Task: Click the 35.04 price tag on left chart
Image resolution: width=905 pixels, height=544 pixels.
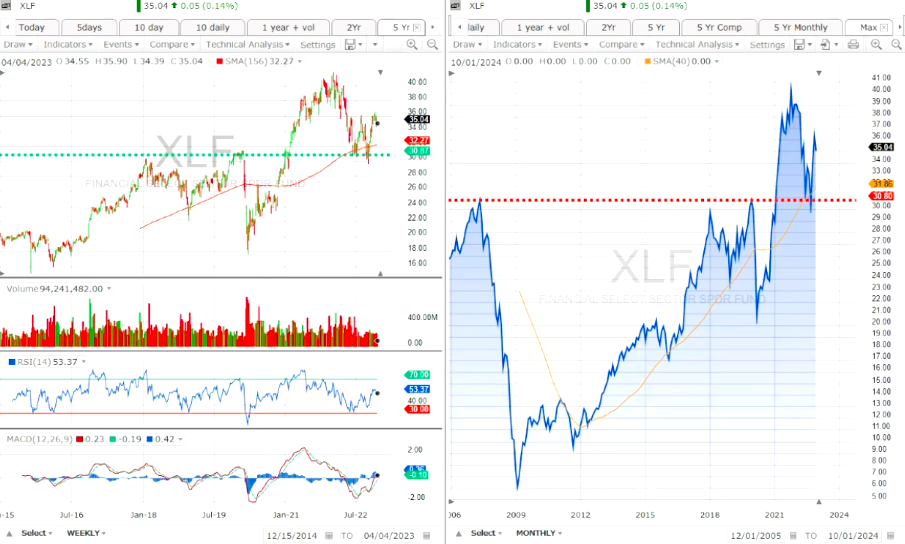Action: (418, 119)
